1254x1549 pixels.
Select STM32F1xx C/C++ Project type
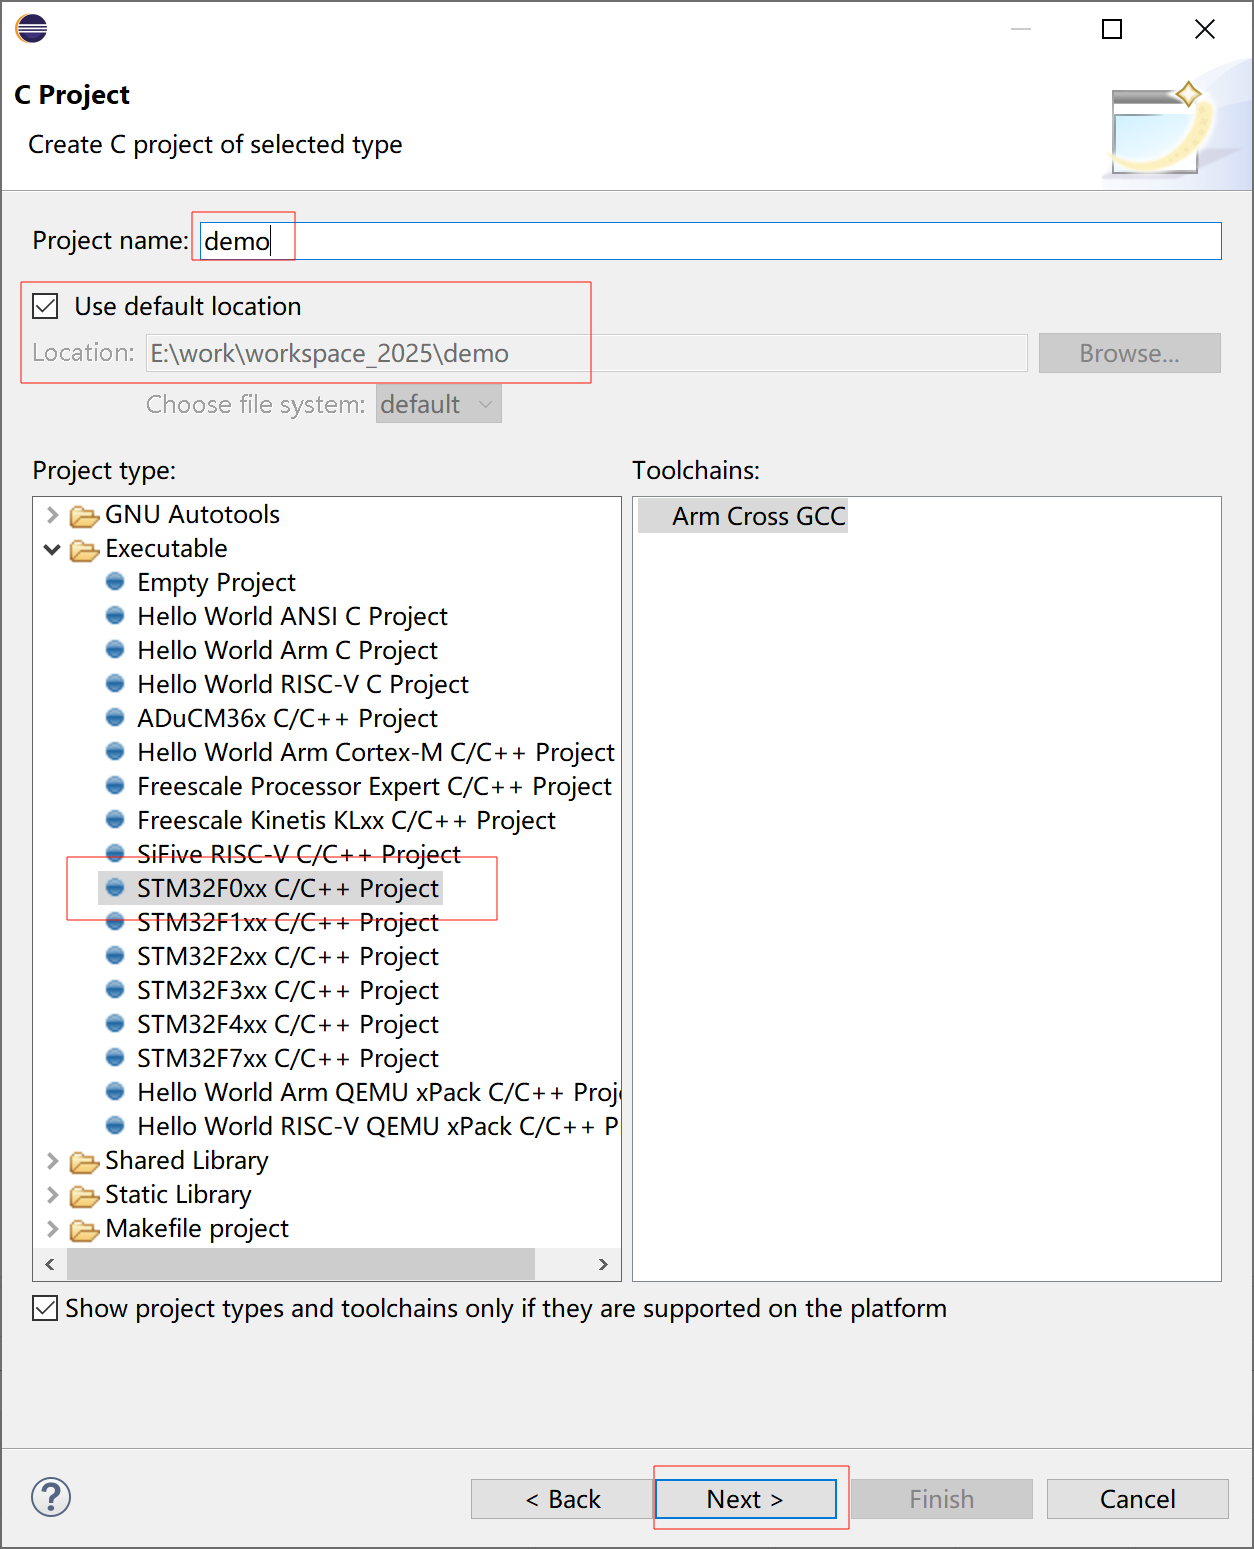pyautogui.click(x=288, y=922)
